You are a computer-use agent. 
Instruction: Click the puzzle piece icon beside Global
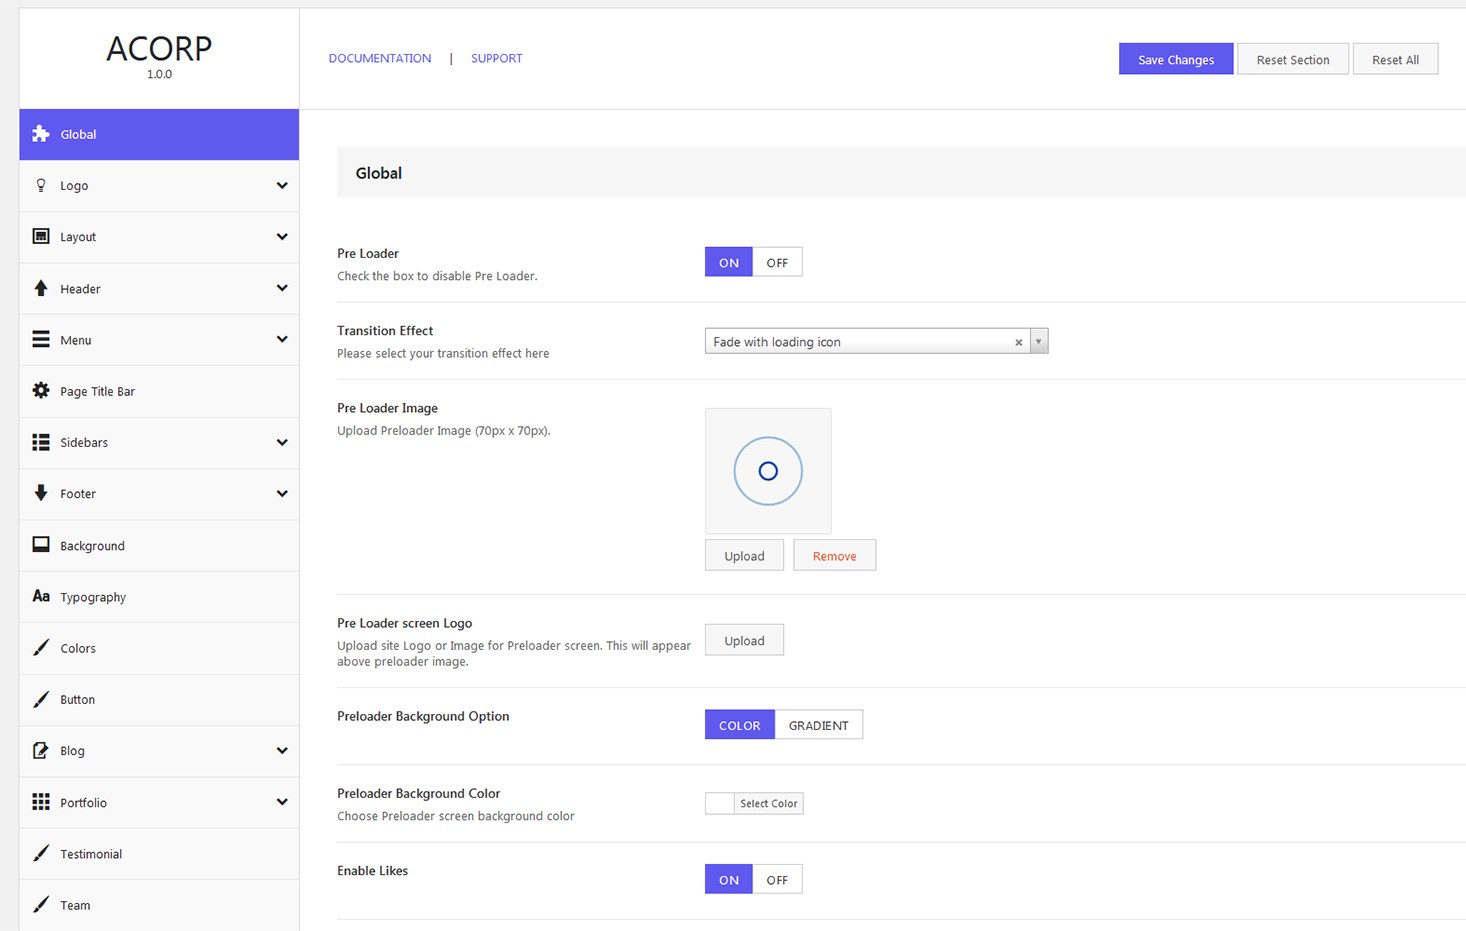pyautogui.click(x=41, y=134)
